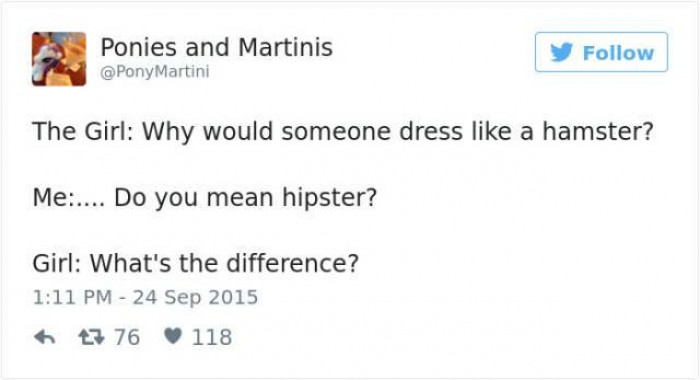Follow the Ponies and Martinis account

pyautogui.click(x=601, y=52)
